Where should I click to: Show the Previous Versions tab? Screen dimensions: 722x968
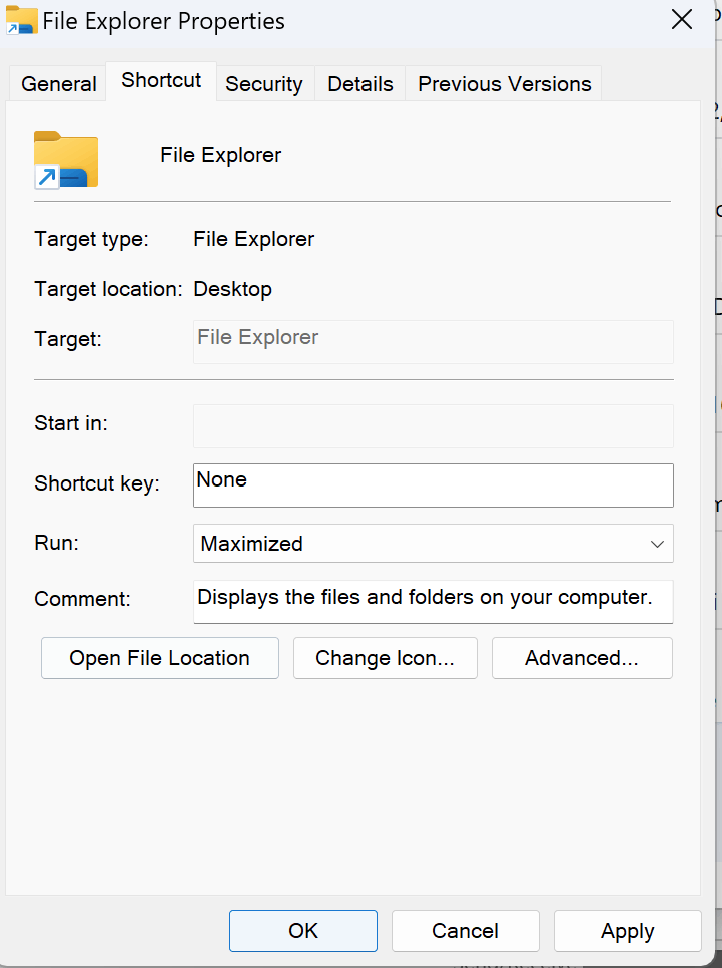(505, 83)
